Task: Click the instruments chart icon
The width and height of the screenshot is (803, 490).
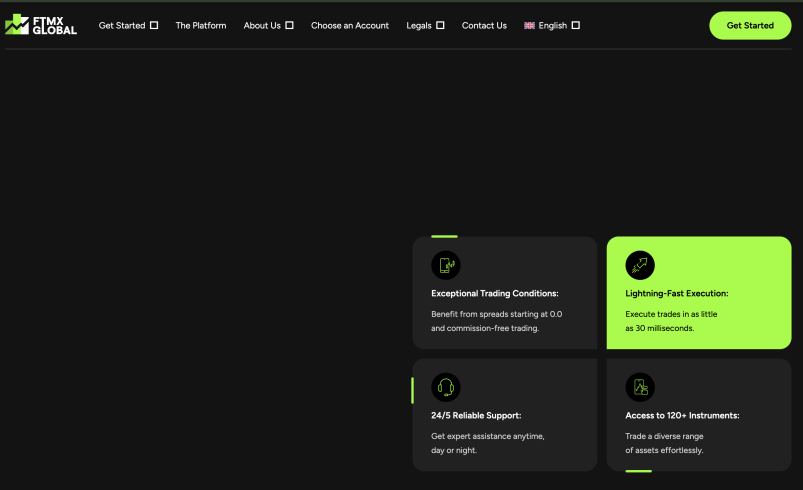Action: pyautogui.click(x=640, y=387)
